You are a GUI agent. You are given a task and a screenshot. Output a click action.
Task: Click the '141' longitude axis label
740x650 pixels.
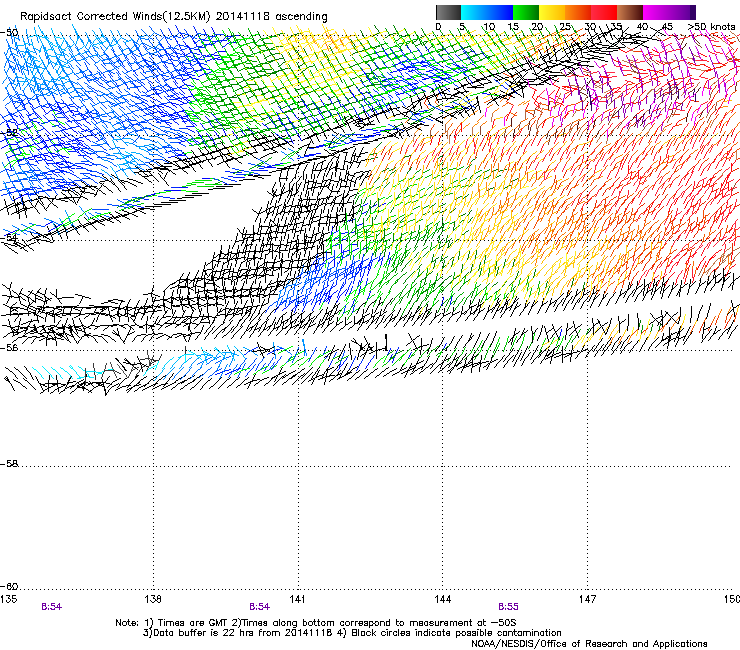297,599
